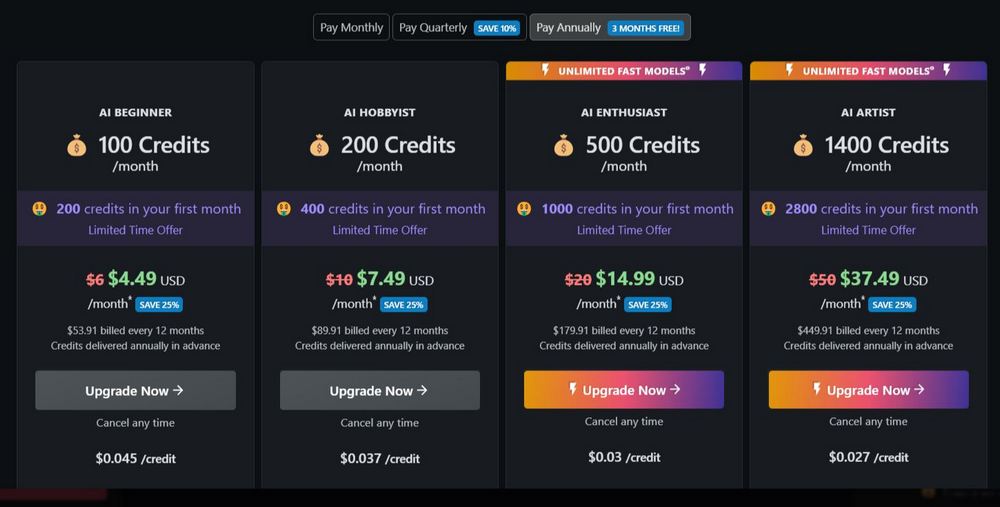Click the money bag icon beside 1400 Credits

(x=803, y=146)
